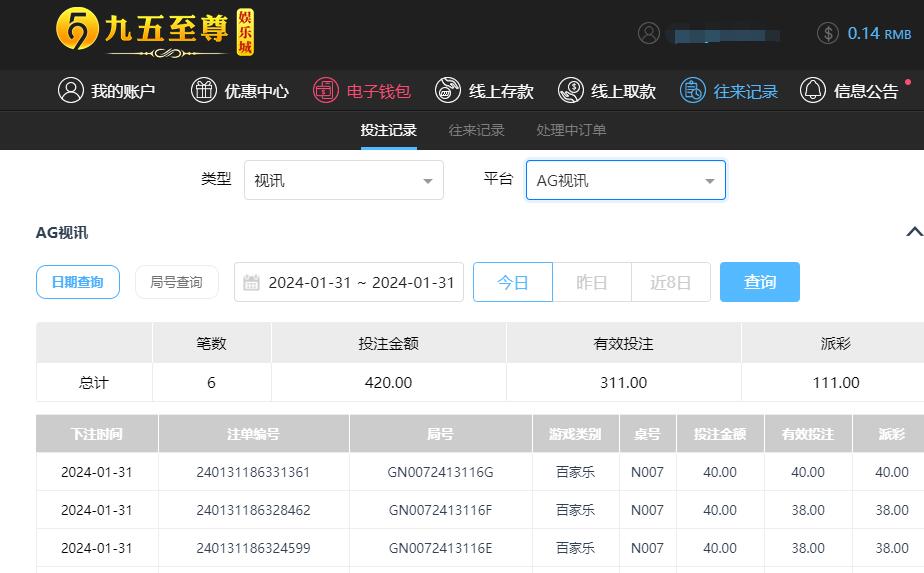The image size is (924, 573).
Task: Switch to the 往来记录 sub-tab
Action: [x=476, y=130]
